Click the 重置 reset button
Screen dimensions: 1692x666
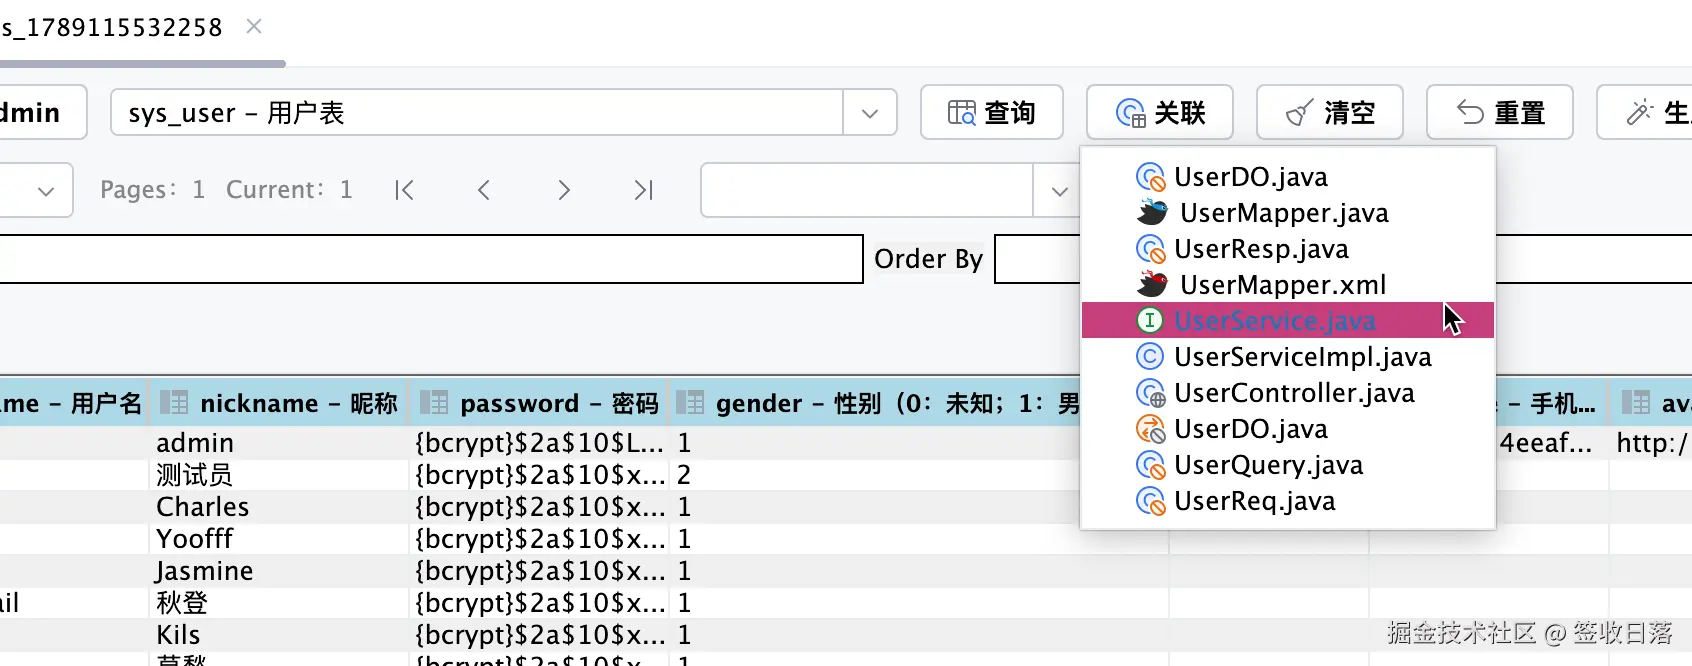pyautogui.click(x=1500, y=112)
